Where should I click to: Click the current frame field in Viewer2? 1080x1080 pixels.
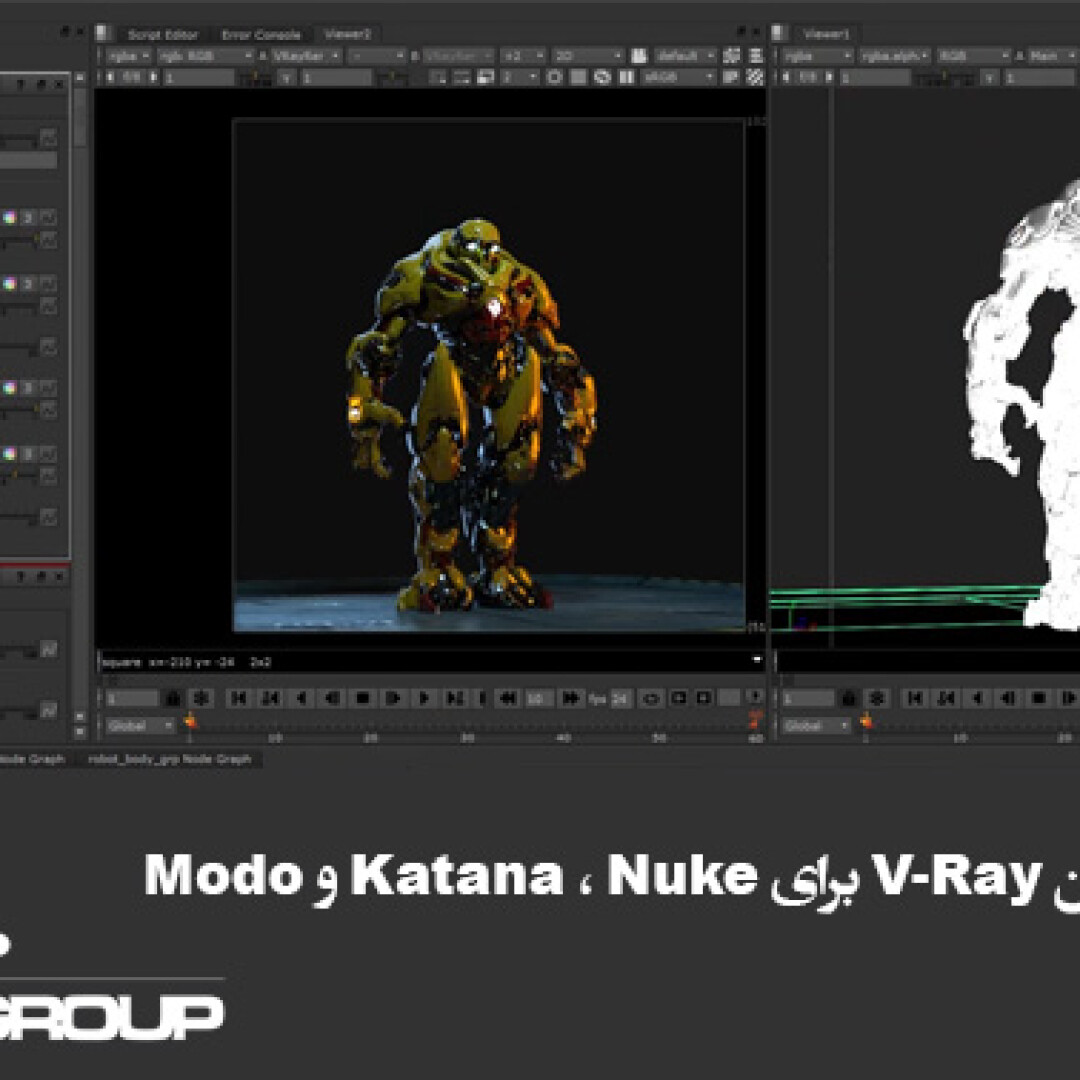pos(132,698)
